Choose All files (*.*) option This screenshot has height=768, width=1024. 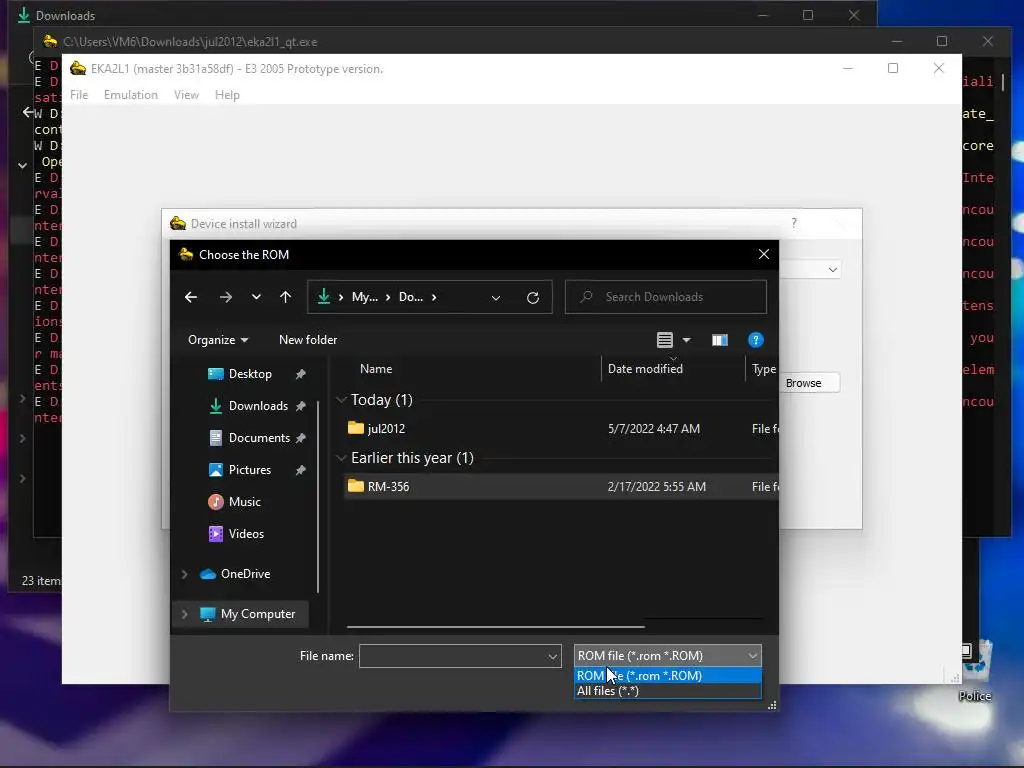[667, 691]
